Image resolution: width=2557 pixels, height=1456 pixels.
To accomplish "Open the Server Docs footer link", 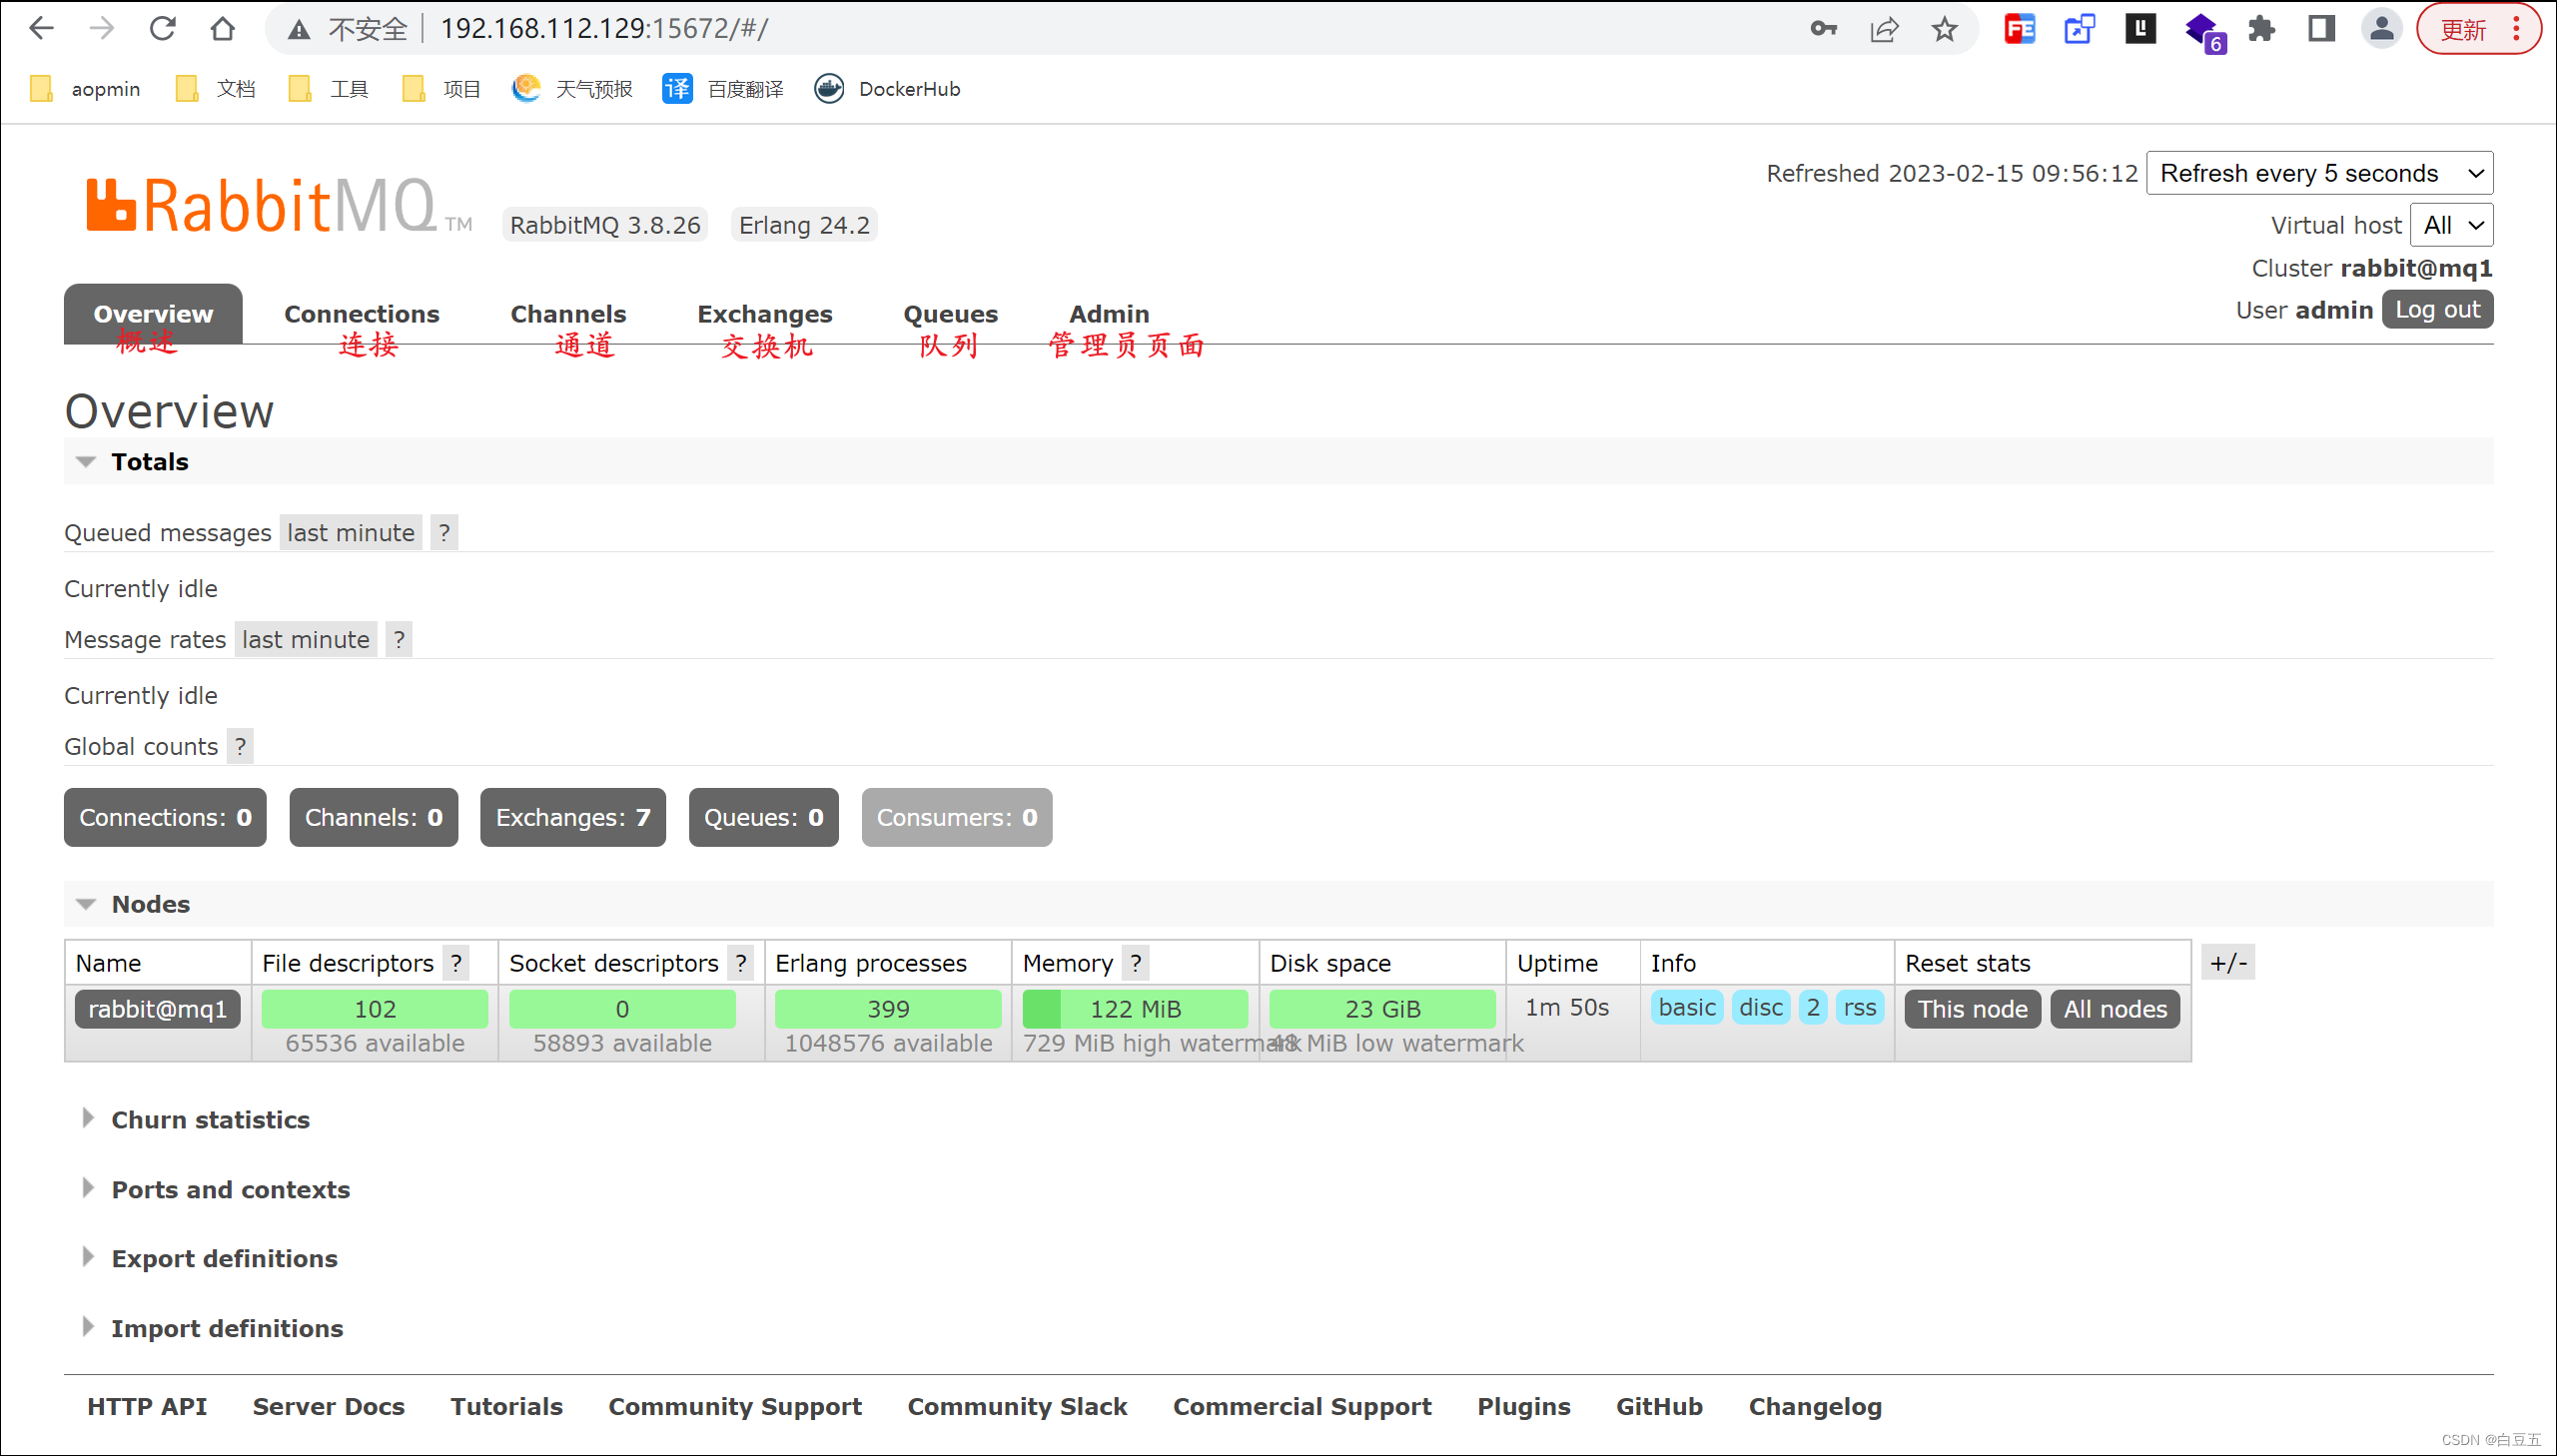I will (x=328, y=1406).
